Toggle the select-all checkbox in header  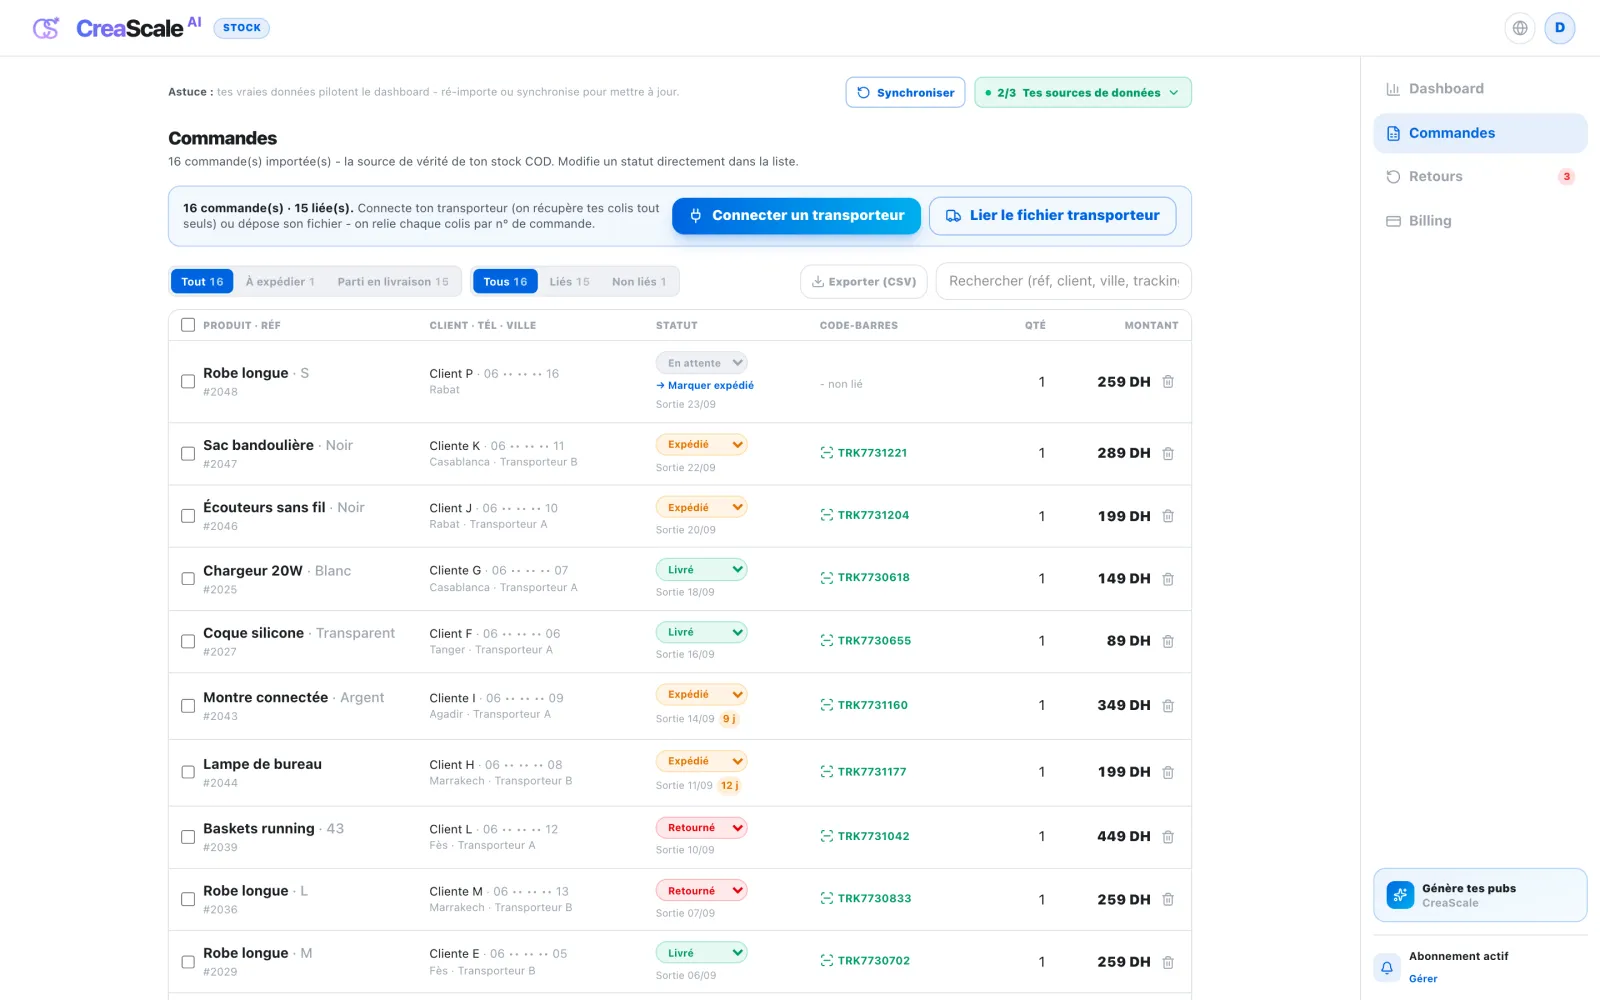point(188,325)
